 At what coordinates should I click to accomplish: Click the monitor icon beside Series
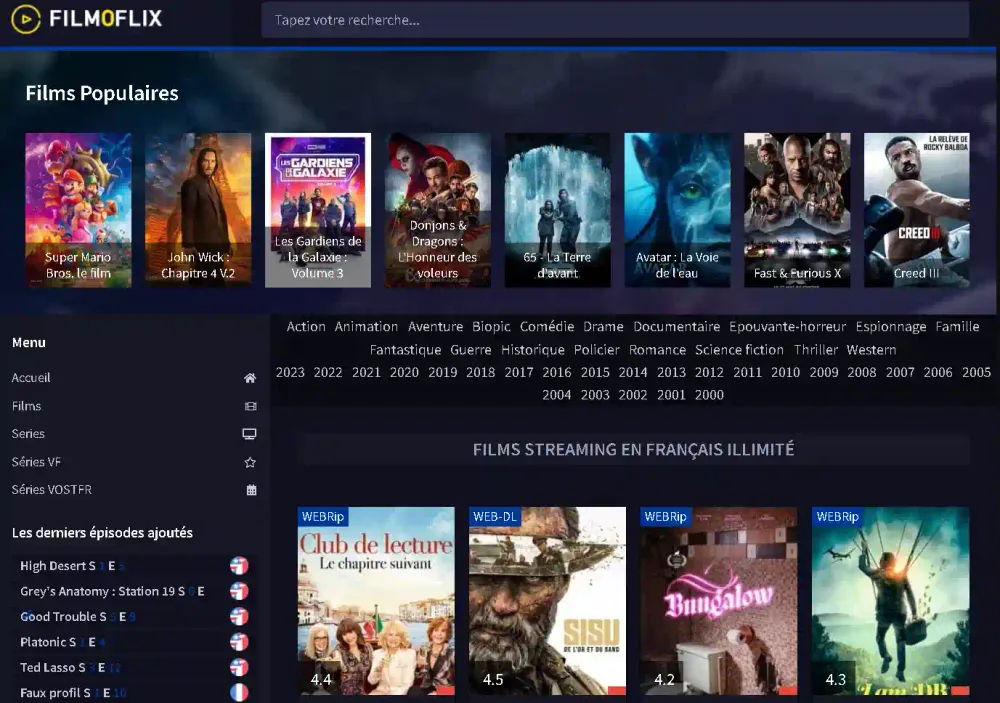(x=250, y=433)
